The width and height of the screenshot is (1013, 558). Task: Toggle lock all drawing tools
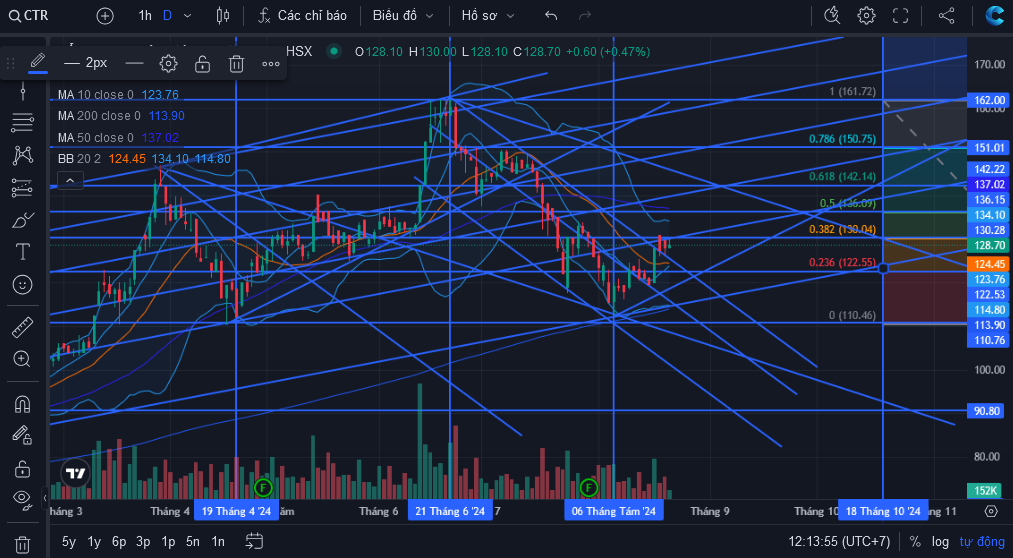pos(23,468)
